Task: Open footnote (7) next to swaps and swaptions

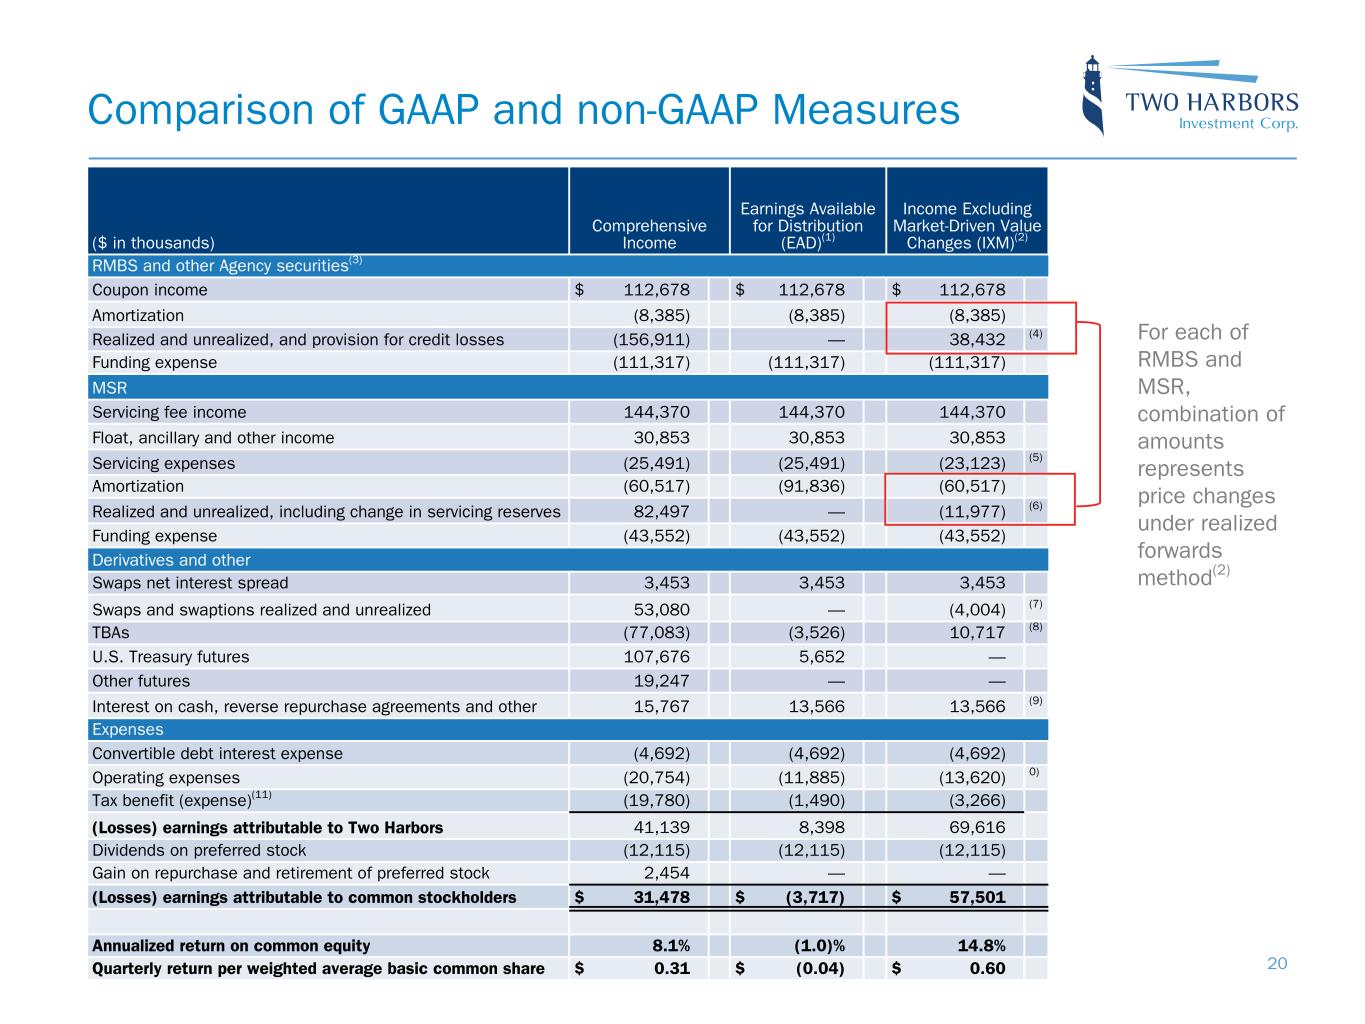Action: tap(1036, 604)
